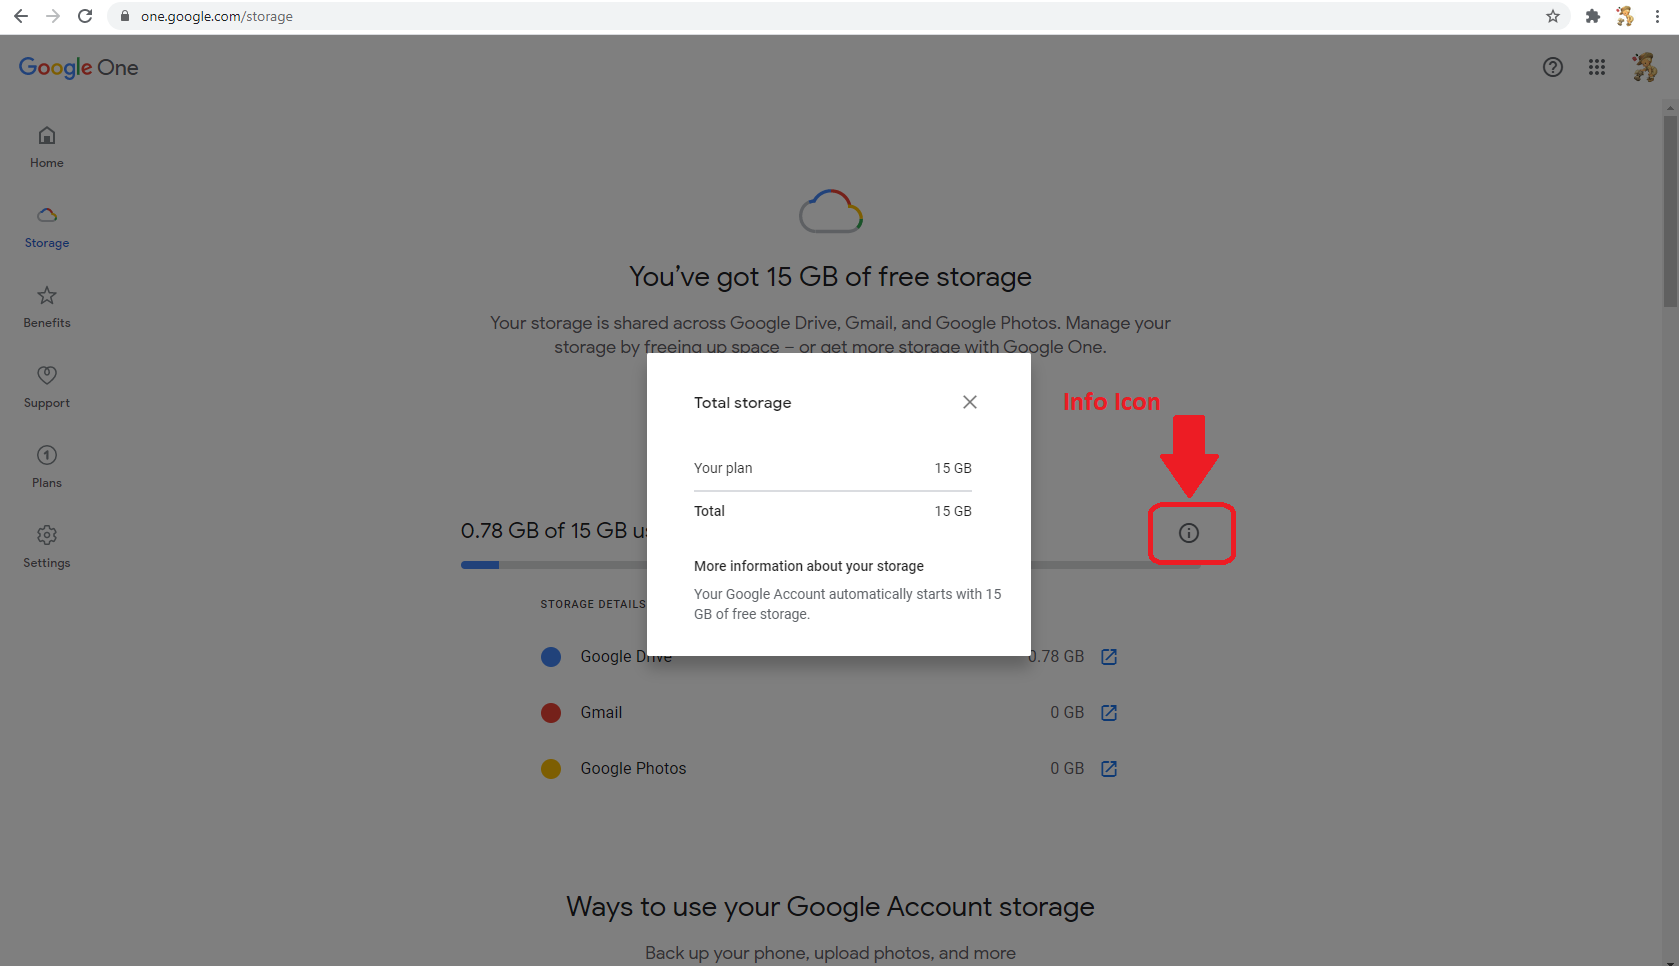Close the Total storage dialog

970,402
